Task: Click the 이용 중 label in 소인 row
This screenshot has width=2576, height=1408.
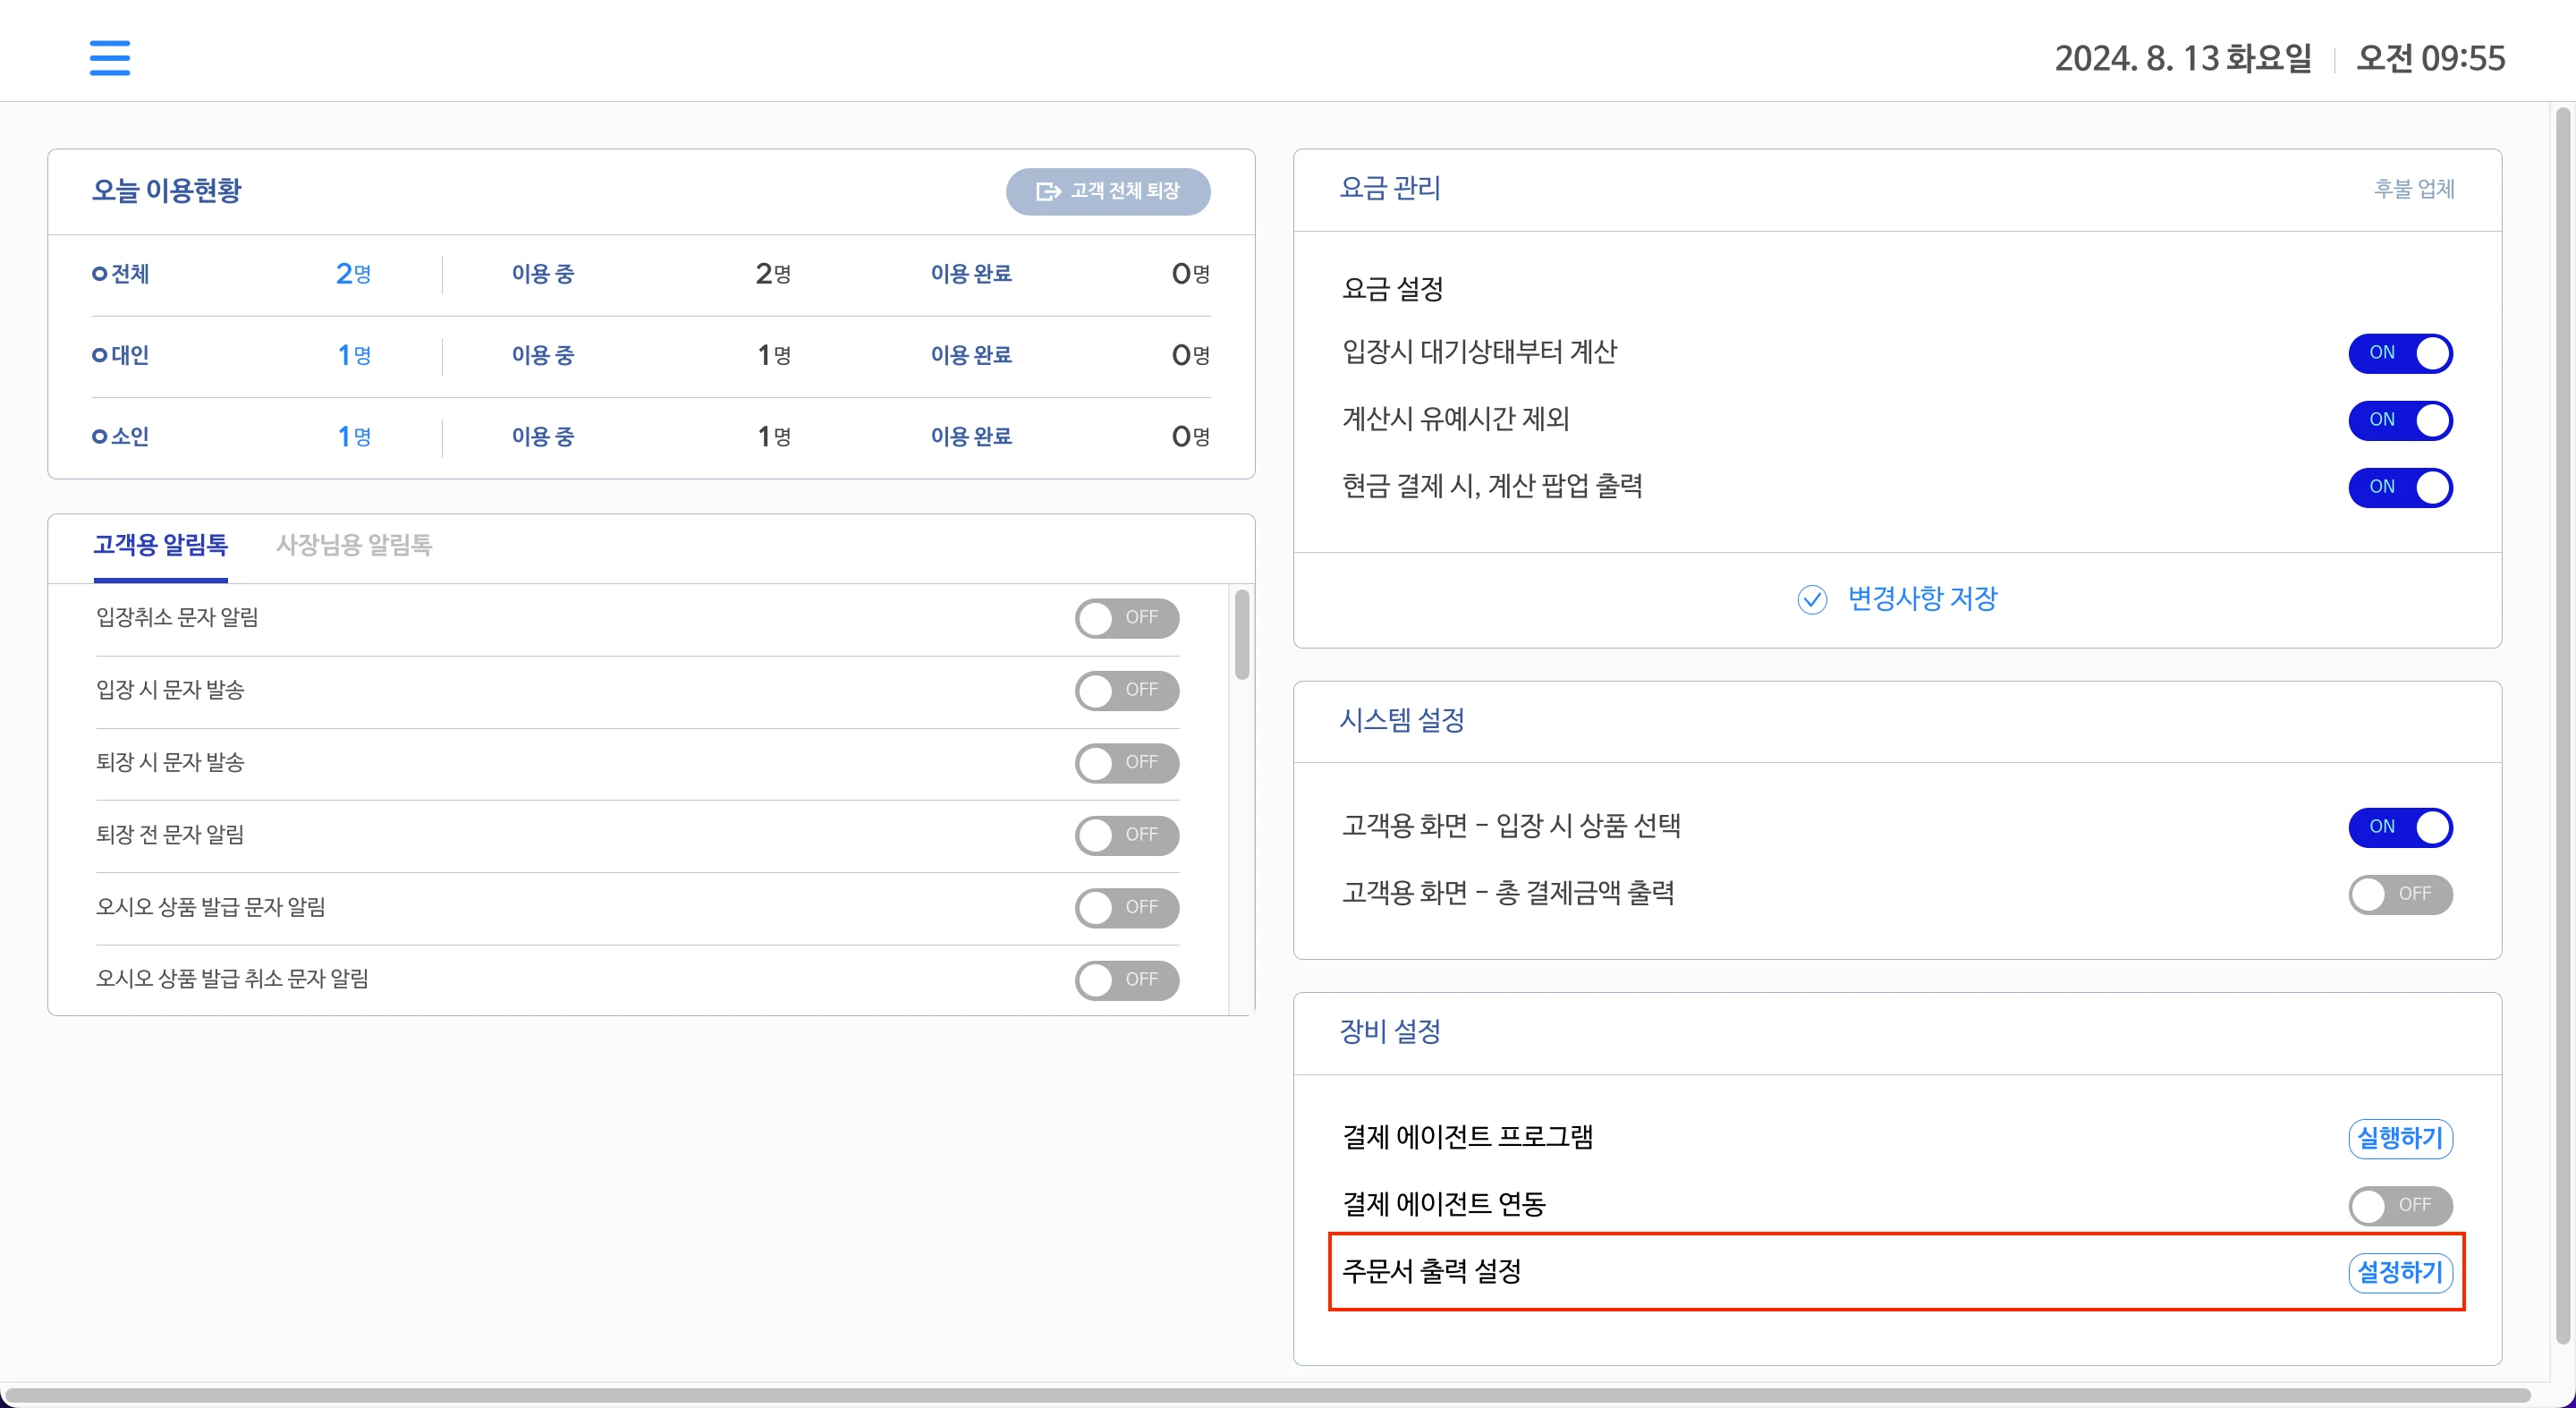Action: pos(543,436)
